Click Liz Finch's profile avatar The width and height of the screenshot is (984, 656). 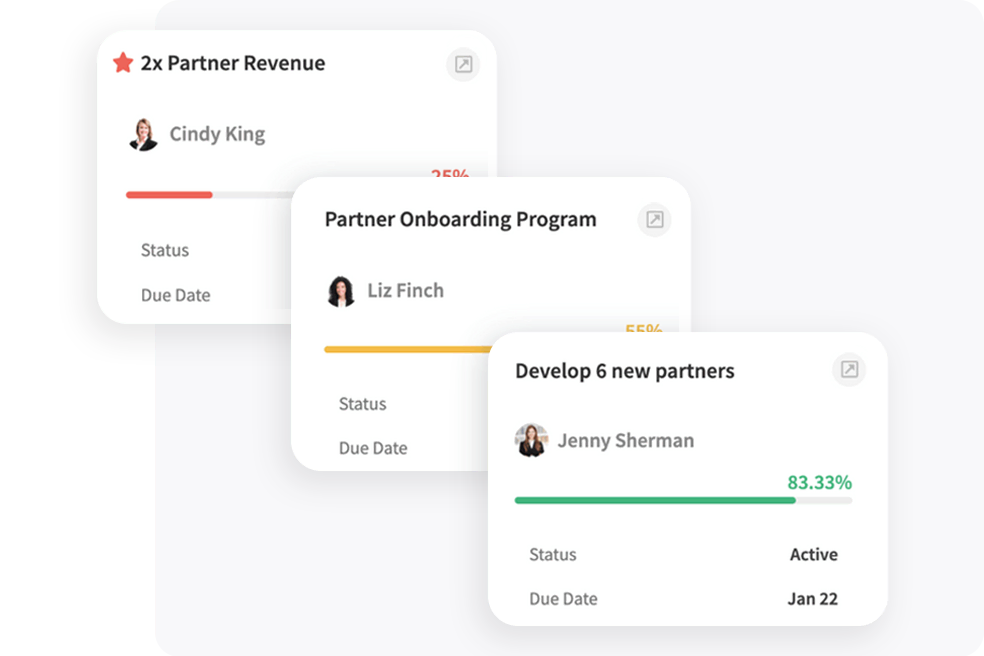[341, 291]
